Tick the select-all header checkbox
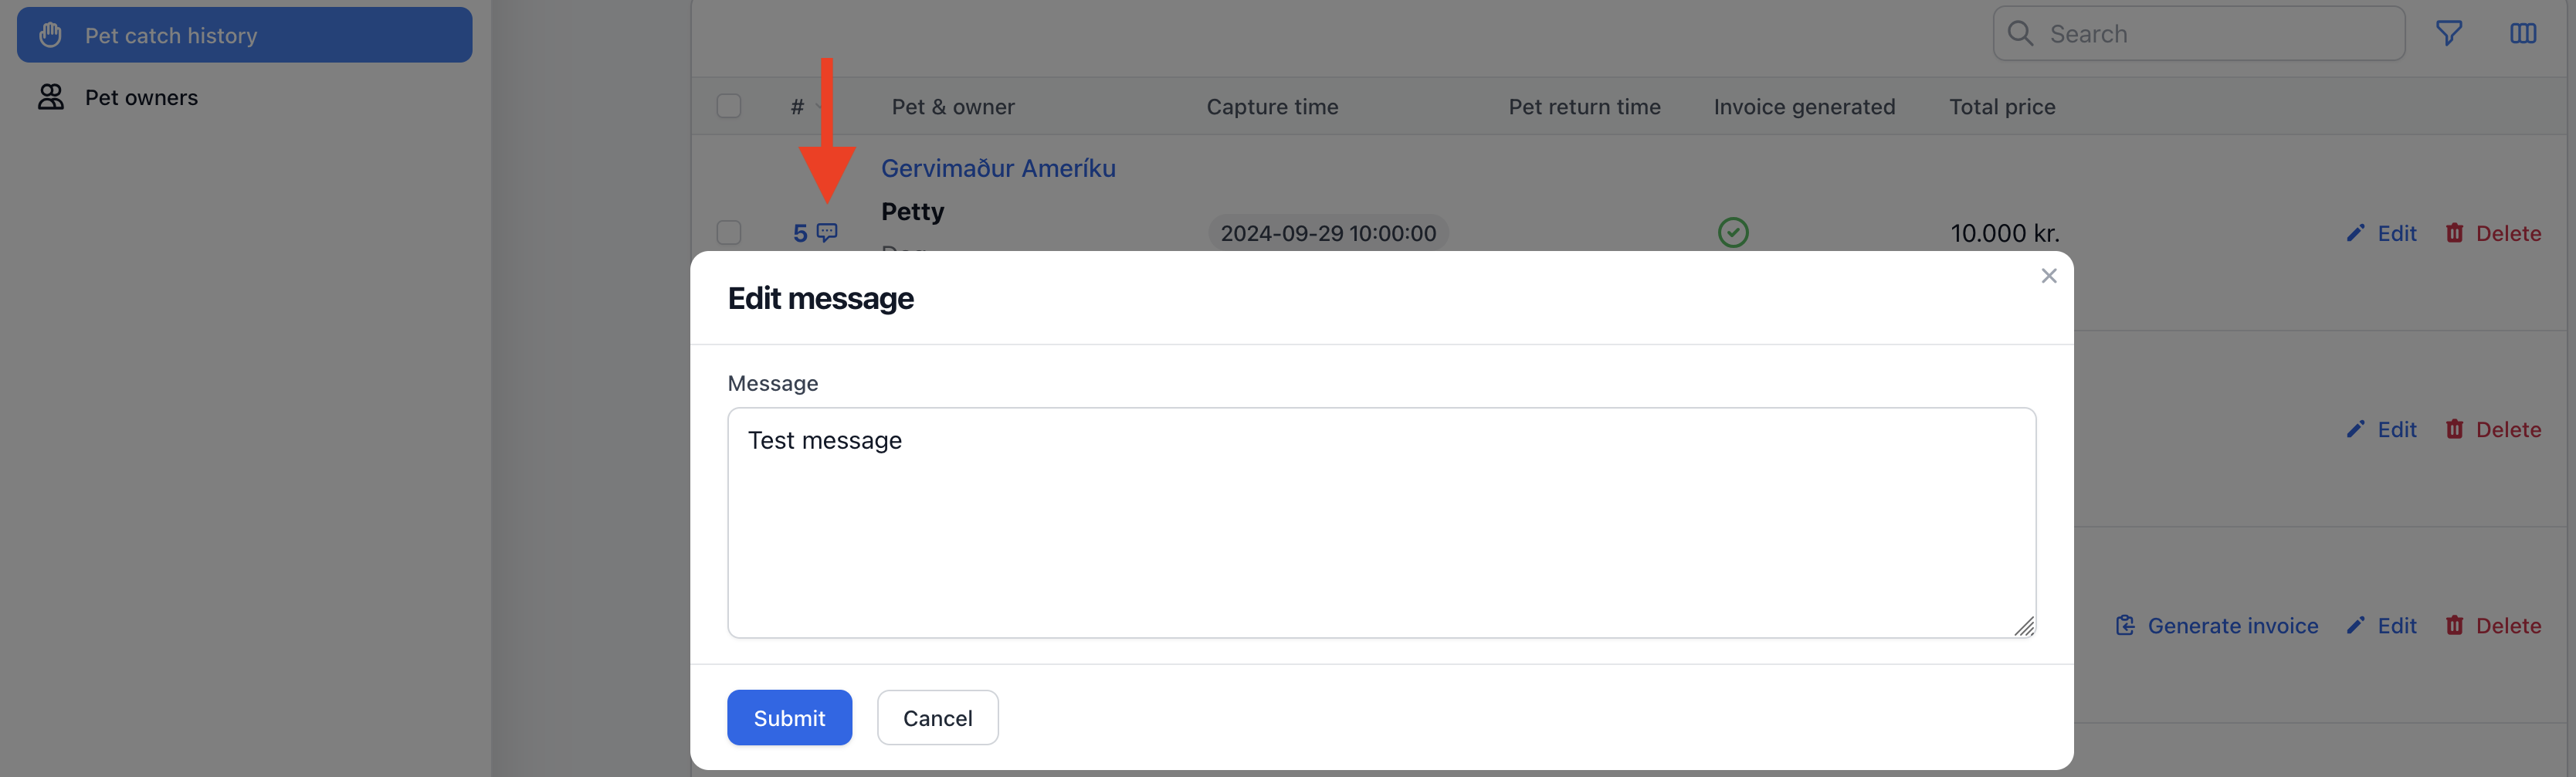2576x777 pixels. coord(729,106)
